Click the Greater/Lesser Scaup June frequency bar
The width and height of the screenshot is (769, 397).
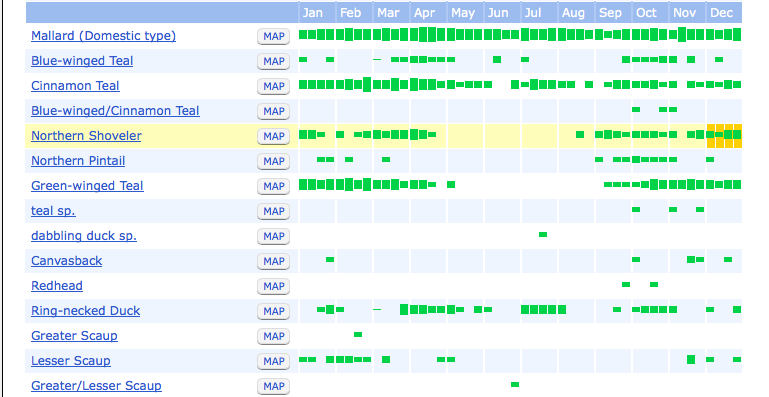pyautogui.click(x=515, y=385)
